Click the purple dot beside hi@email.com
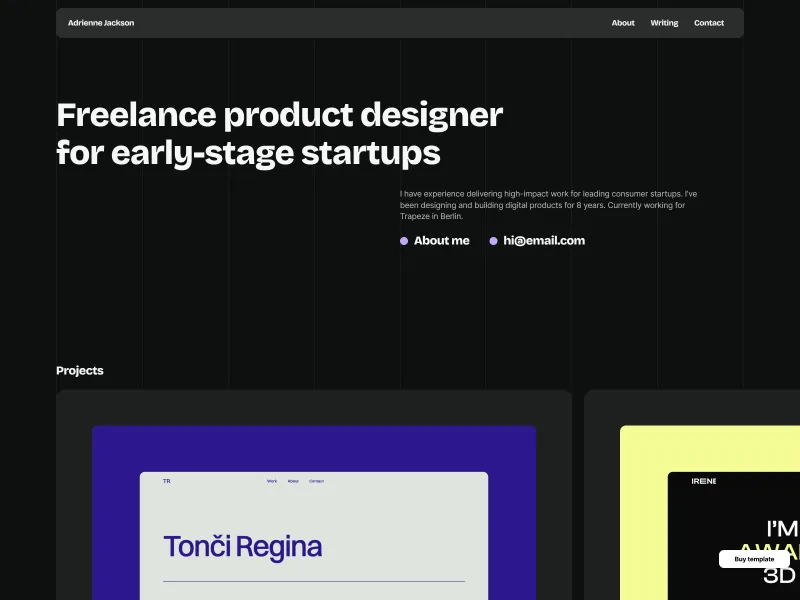800x600 pixels. (x=493, y=241)
